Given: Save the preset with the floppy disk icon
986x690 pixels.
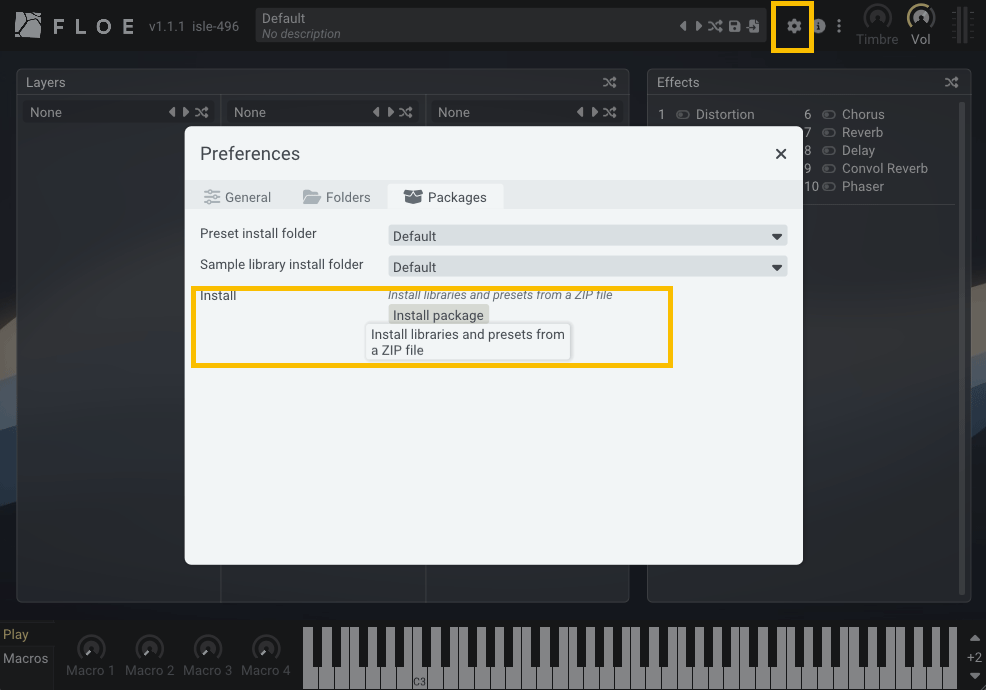Looking at the screenshot, I should coord(735,26).
